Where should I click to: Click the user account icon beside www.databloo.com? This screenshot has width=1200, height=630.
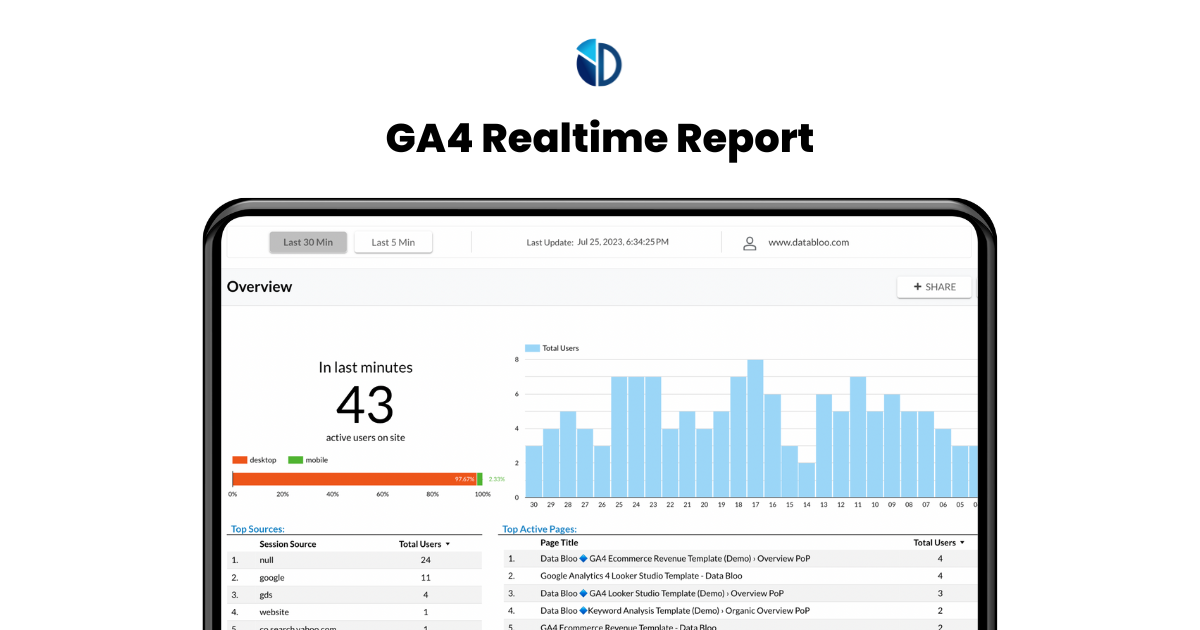coord(750,242)
